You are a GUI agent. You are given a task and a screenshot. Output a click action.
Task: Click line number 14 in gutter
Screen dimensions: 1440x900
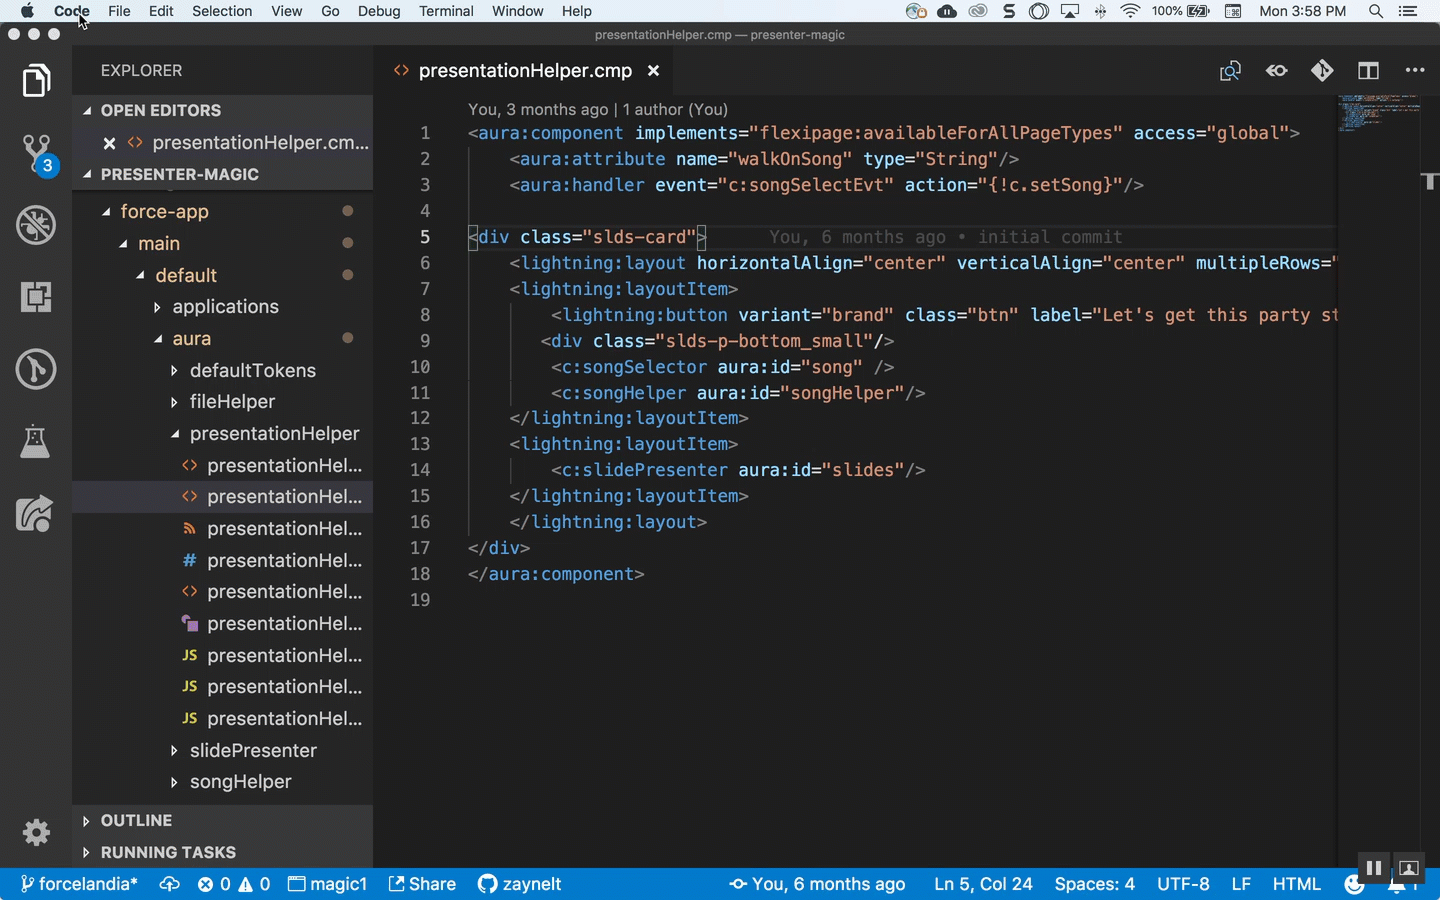420,470
